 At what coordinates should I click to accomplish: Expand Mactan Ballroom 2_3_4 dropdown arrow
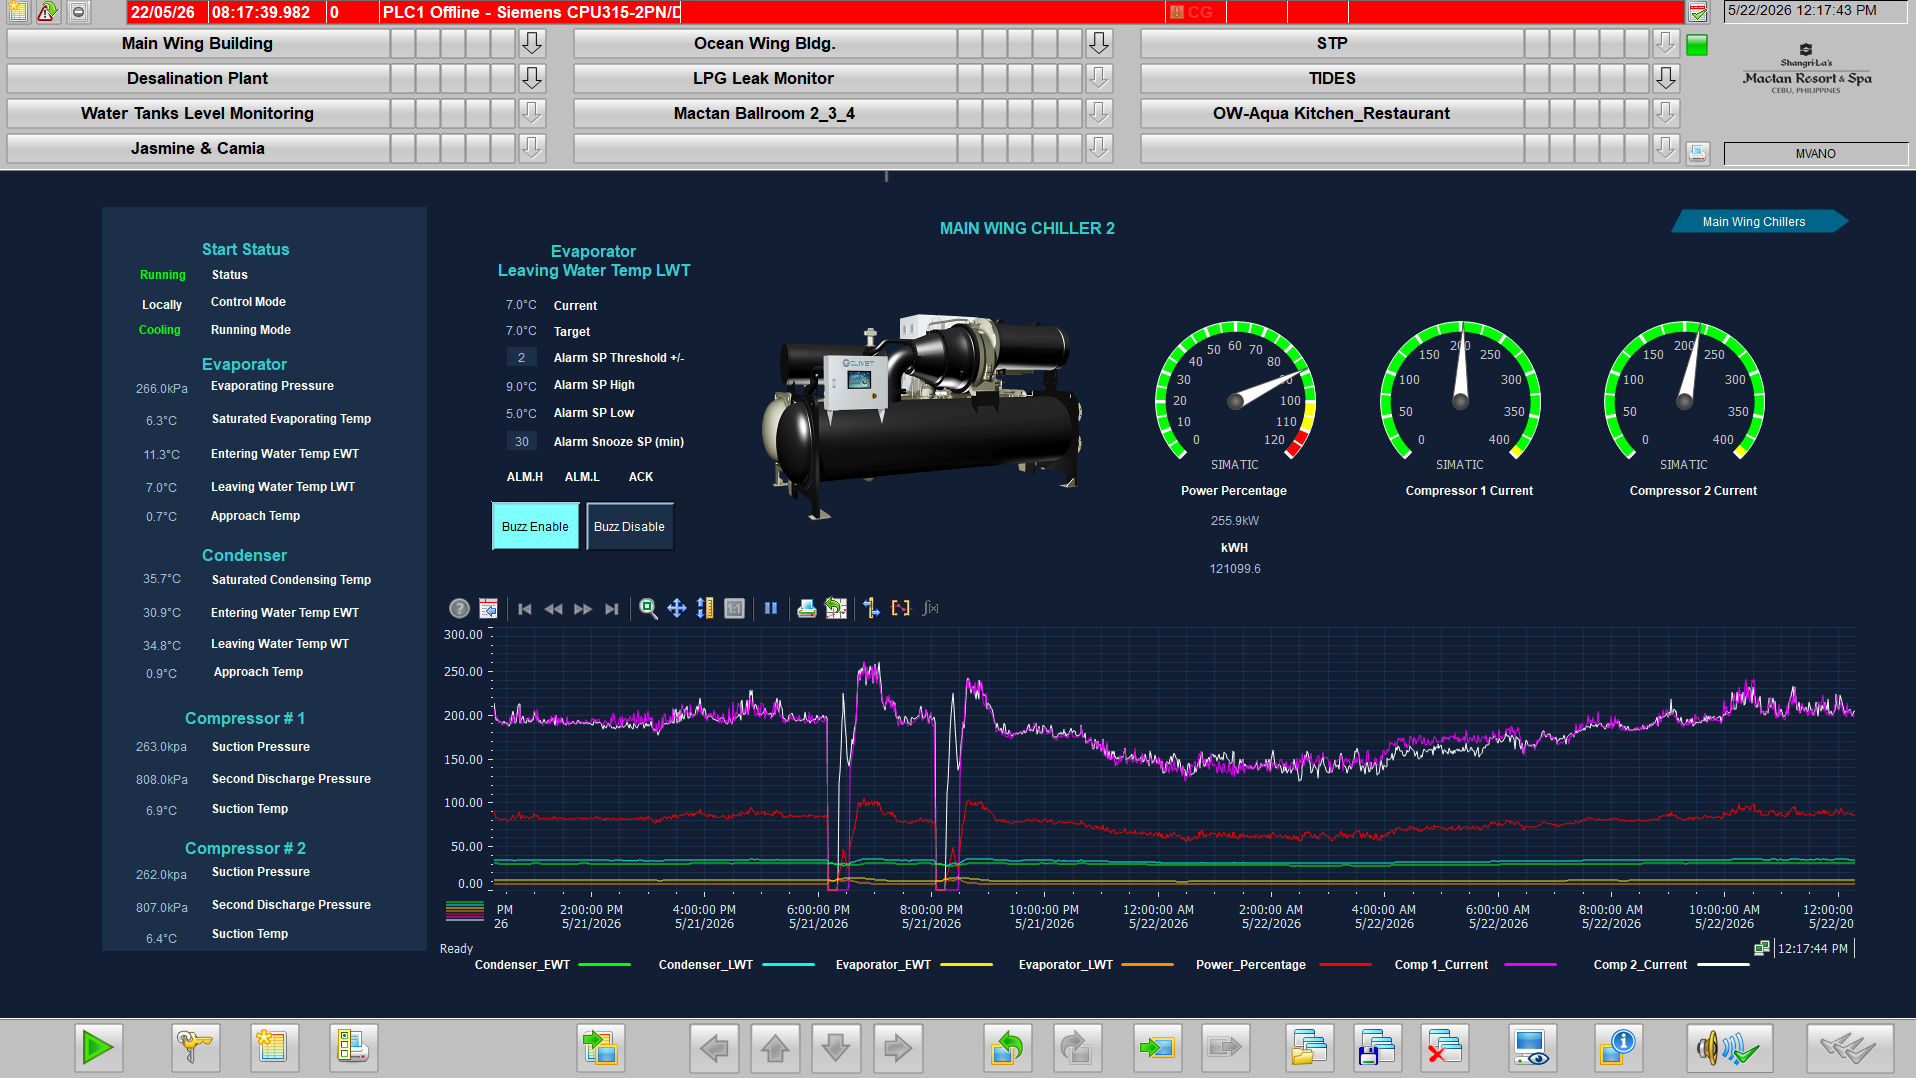tap(1099, 113)
